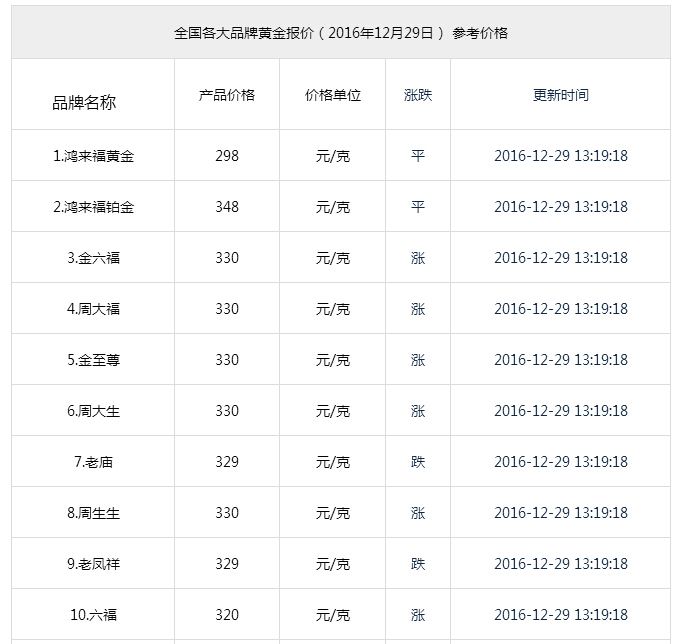
Task: Click 涨 status in 金六福 row
Action: click(x=418, y=258)
